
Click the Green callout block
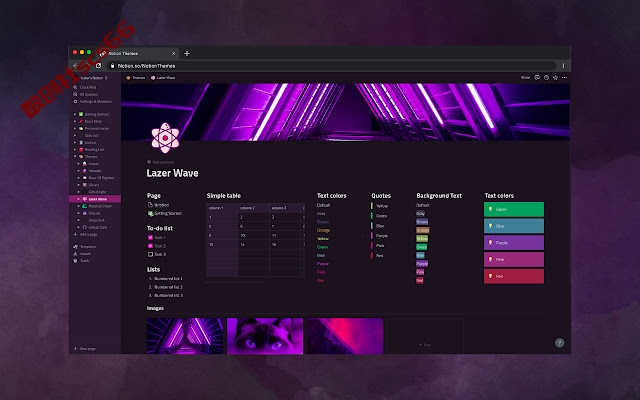(514, 209)
